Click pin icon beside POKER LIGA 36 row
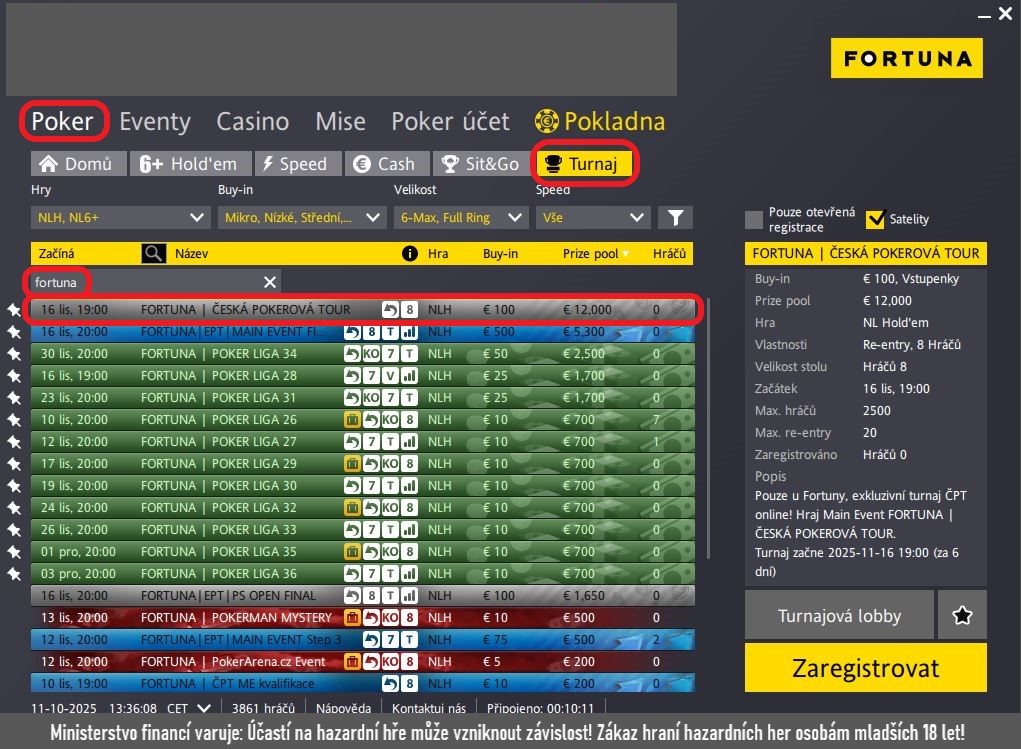Viewport: 1021px width, 749px height. [x=14, y=574]
